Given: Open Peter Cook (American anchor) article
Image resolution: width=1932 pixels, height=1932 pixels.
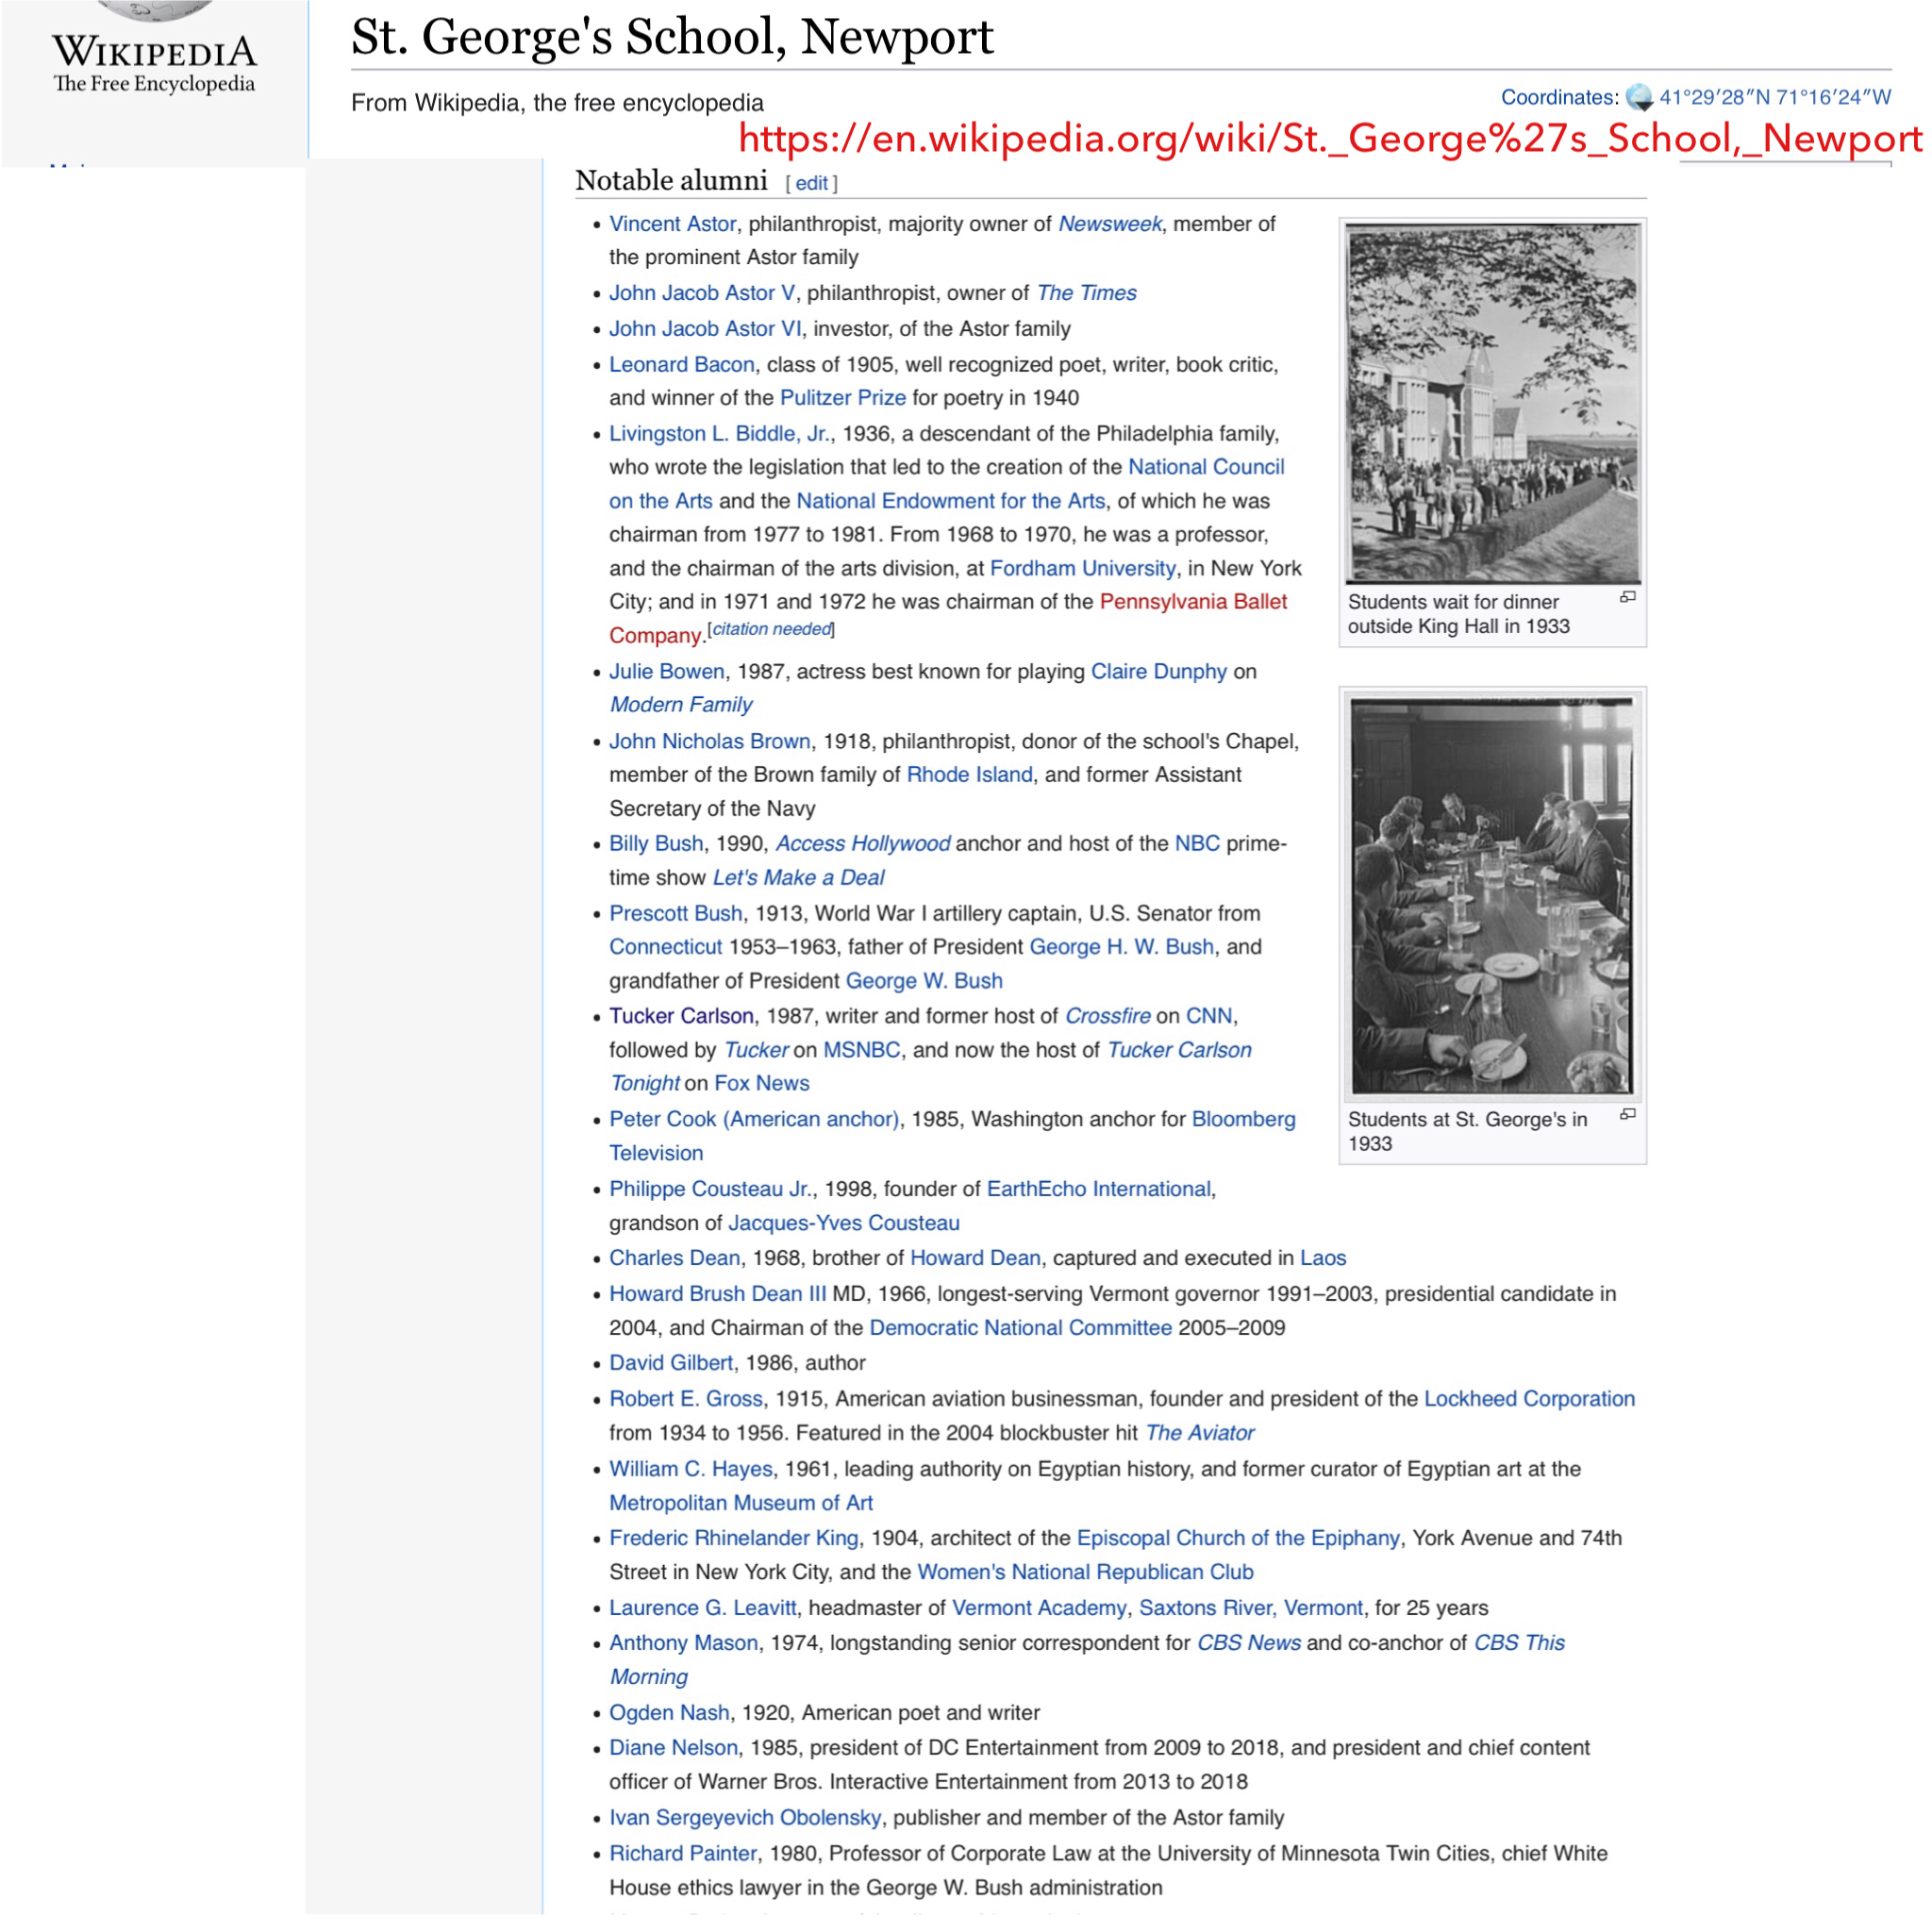Looking at the screenshot, I should click(x=754, y=1120).
